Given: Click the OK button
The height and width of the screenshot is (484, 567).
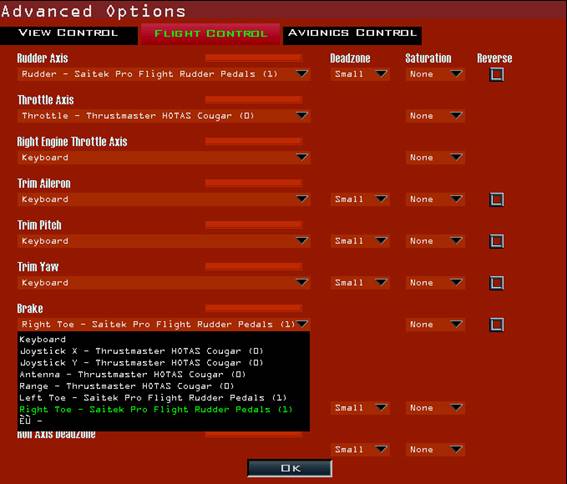Looking at the screenshot, I should [x=290, y=468].
